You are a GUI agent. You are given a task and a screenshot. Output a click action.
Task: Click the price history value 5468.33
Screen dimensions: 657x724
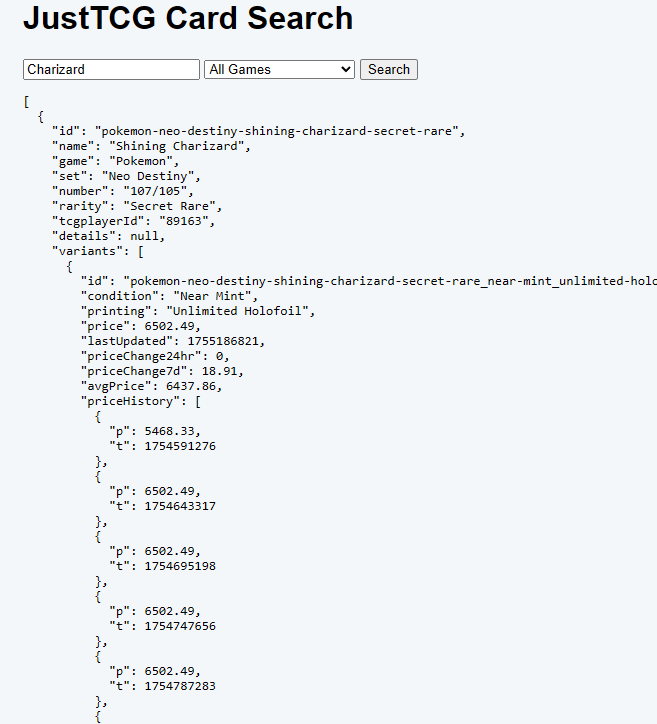tap(169, 431)
